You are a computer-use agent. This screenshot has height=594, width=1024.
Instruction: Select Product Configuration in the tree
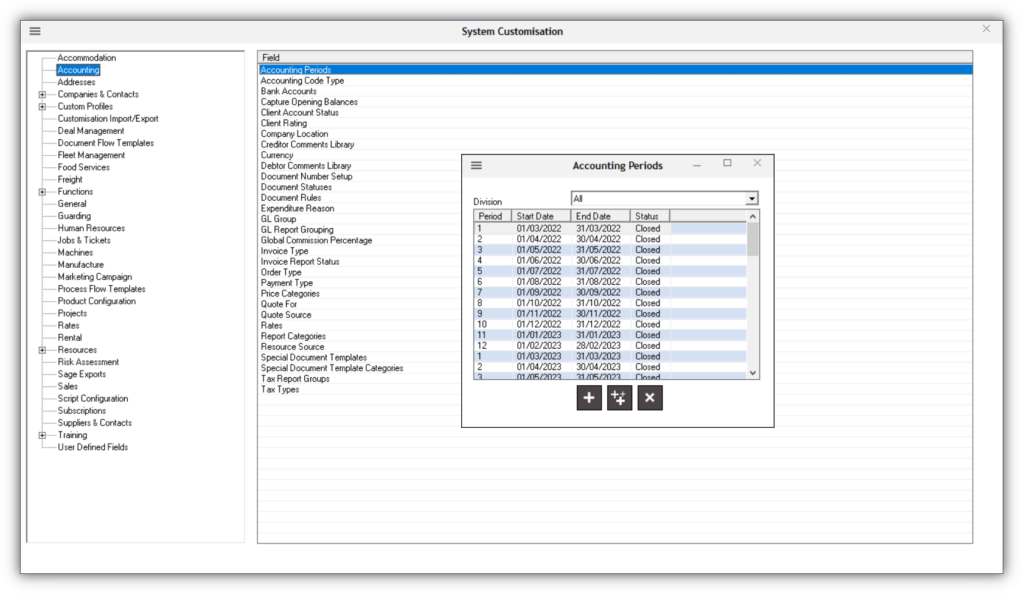(97, 302)
